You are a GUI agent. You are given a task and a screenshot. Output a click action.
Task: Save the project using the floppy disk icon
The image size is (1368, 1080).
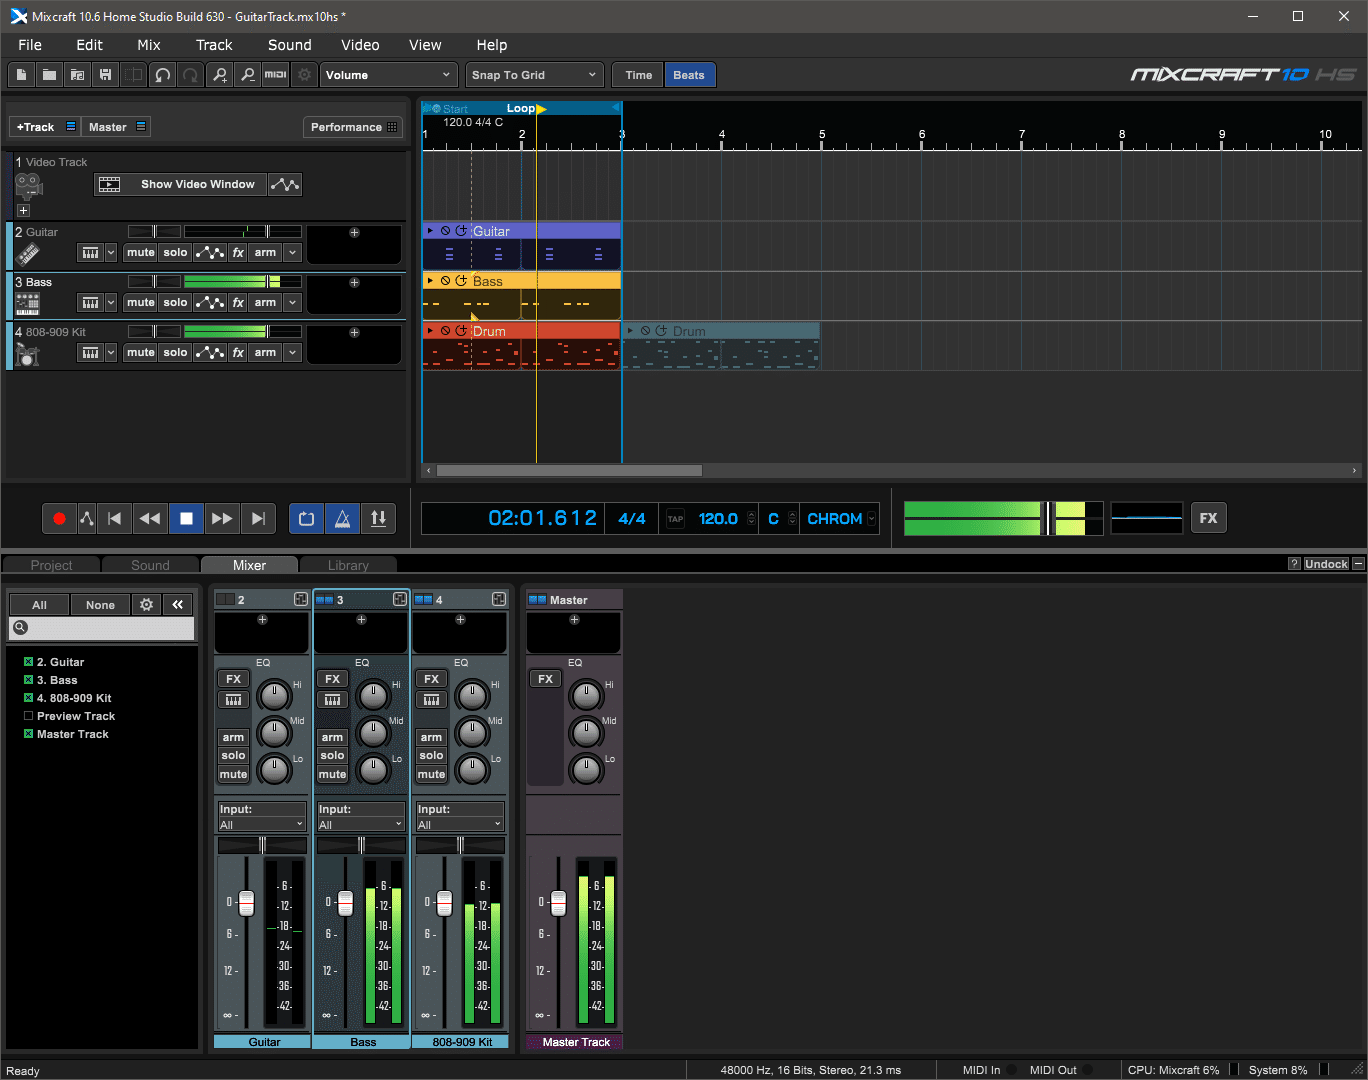105,75
